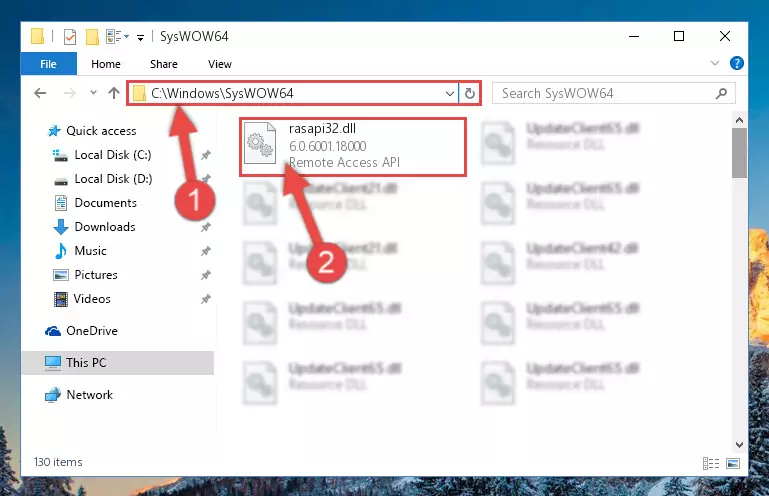Click the pin icon beside Videos
The width and height of the screenshot is (769, 496).
coord(205,299)
